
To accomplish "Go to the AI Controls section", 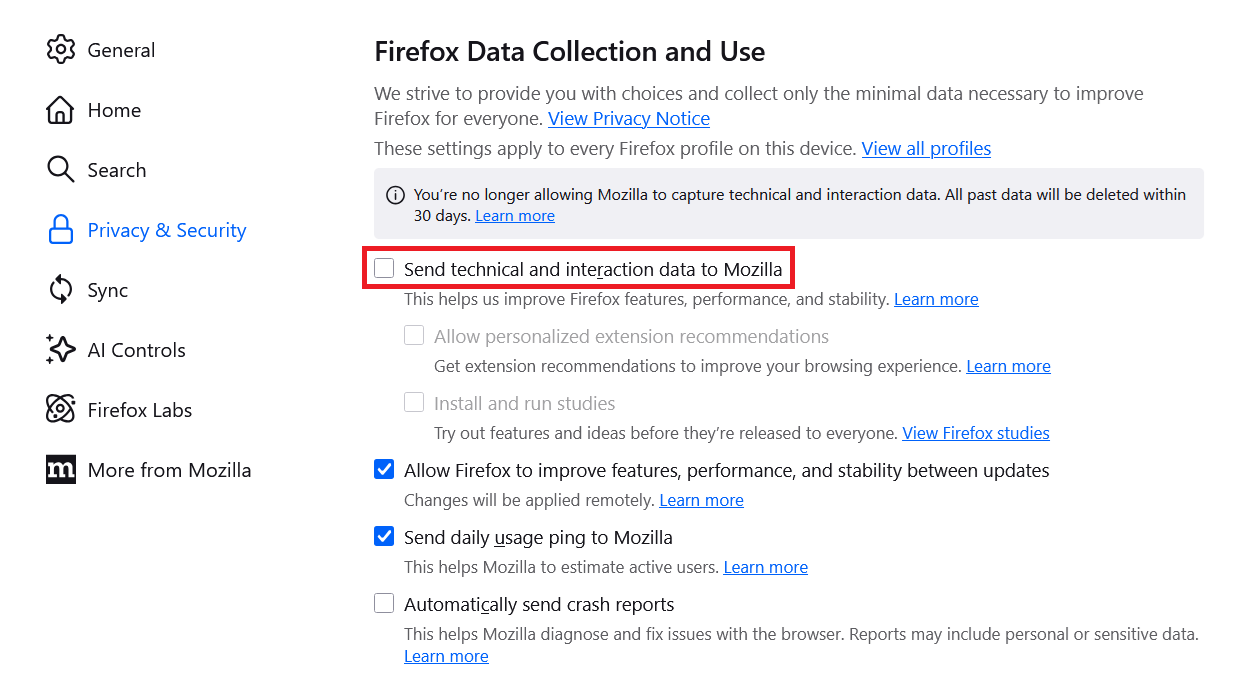I will point(136,350).
